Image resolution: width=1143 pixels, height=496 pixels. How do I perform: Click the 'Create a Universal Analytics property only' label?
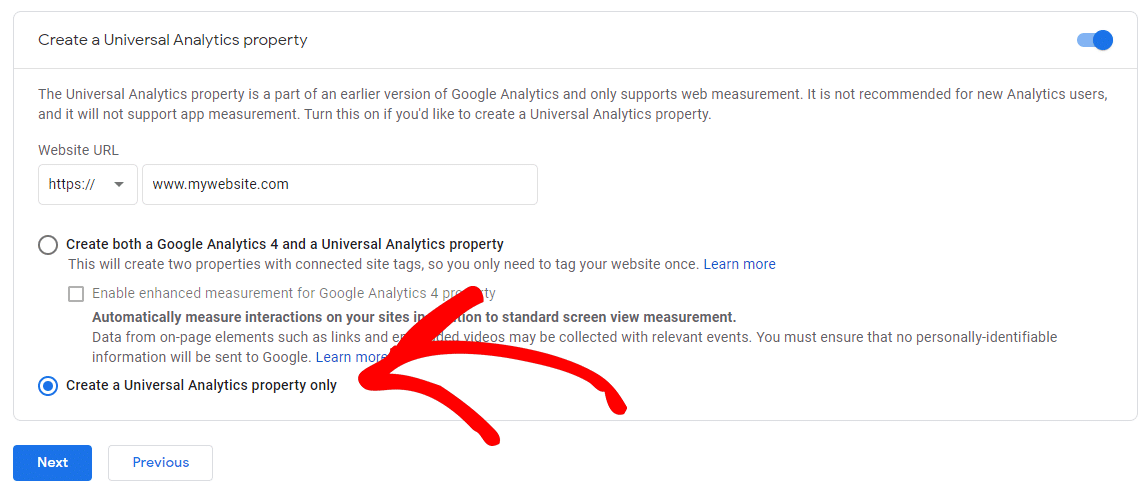pos(202,385)
